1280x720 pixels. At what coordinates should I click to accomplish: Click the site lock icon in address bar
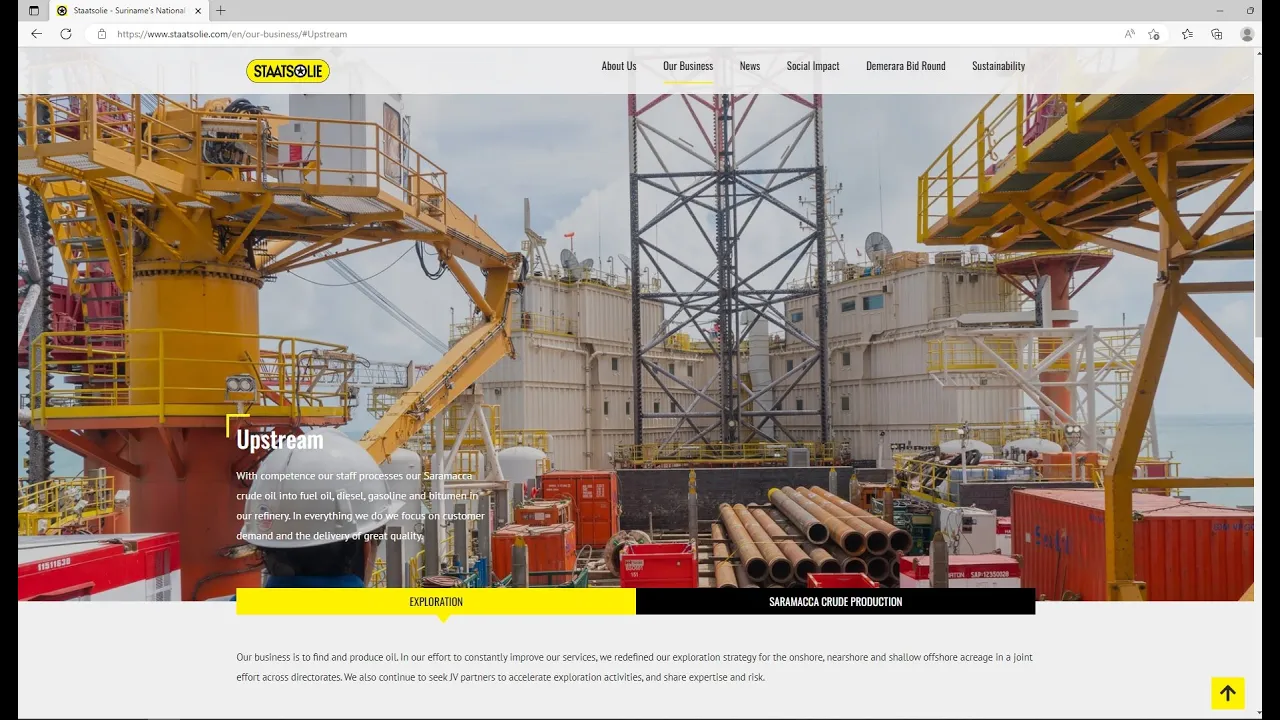pyautogui.click(x=101, y=34)
